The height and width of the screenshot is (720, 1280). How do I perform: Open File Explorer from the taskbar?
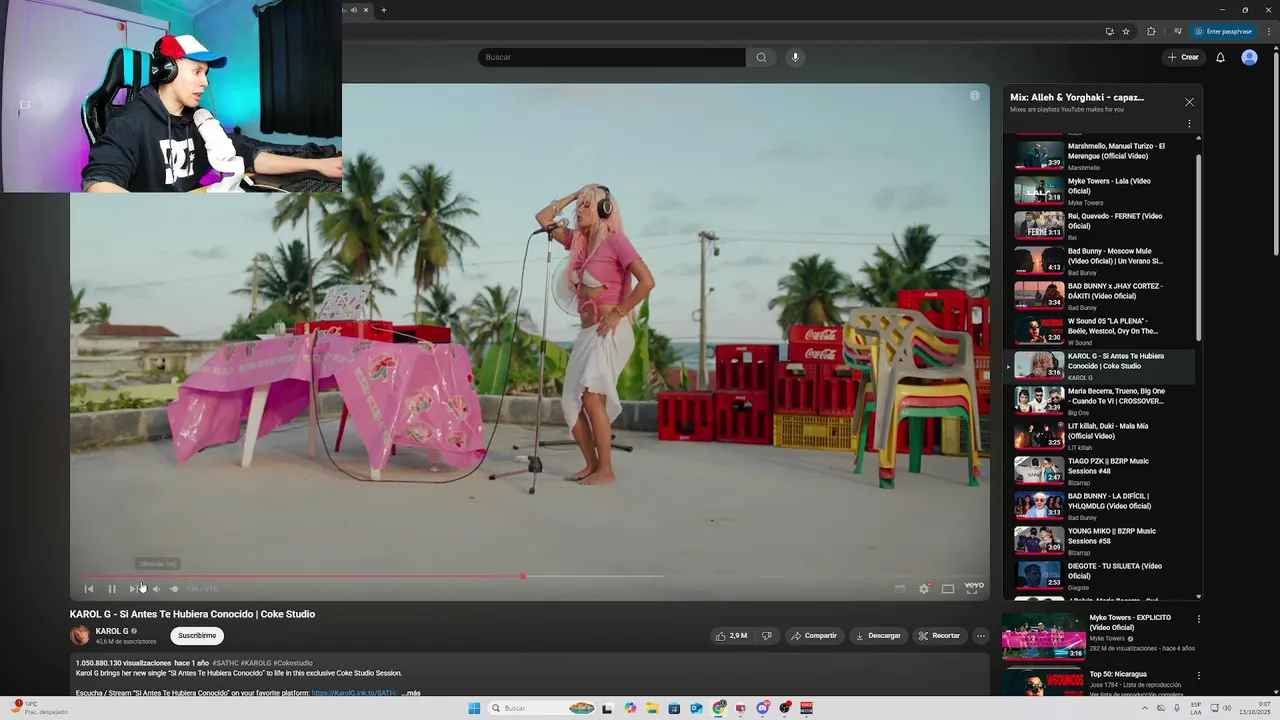click(x=653, y=708)
